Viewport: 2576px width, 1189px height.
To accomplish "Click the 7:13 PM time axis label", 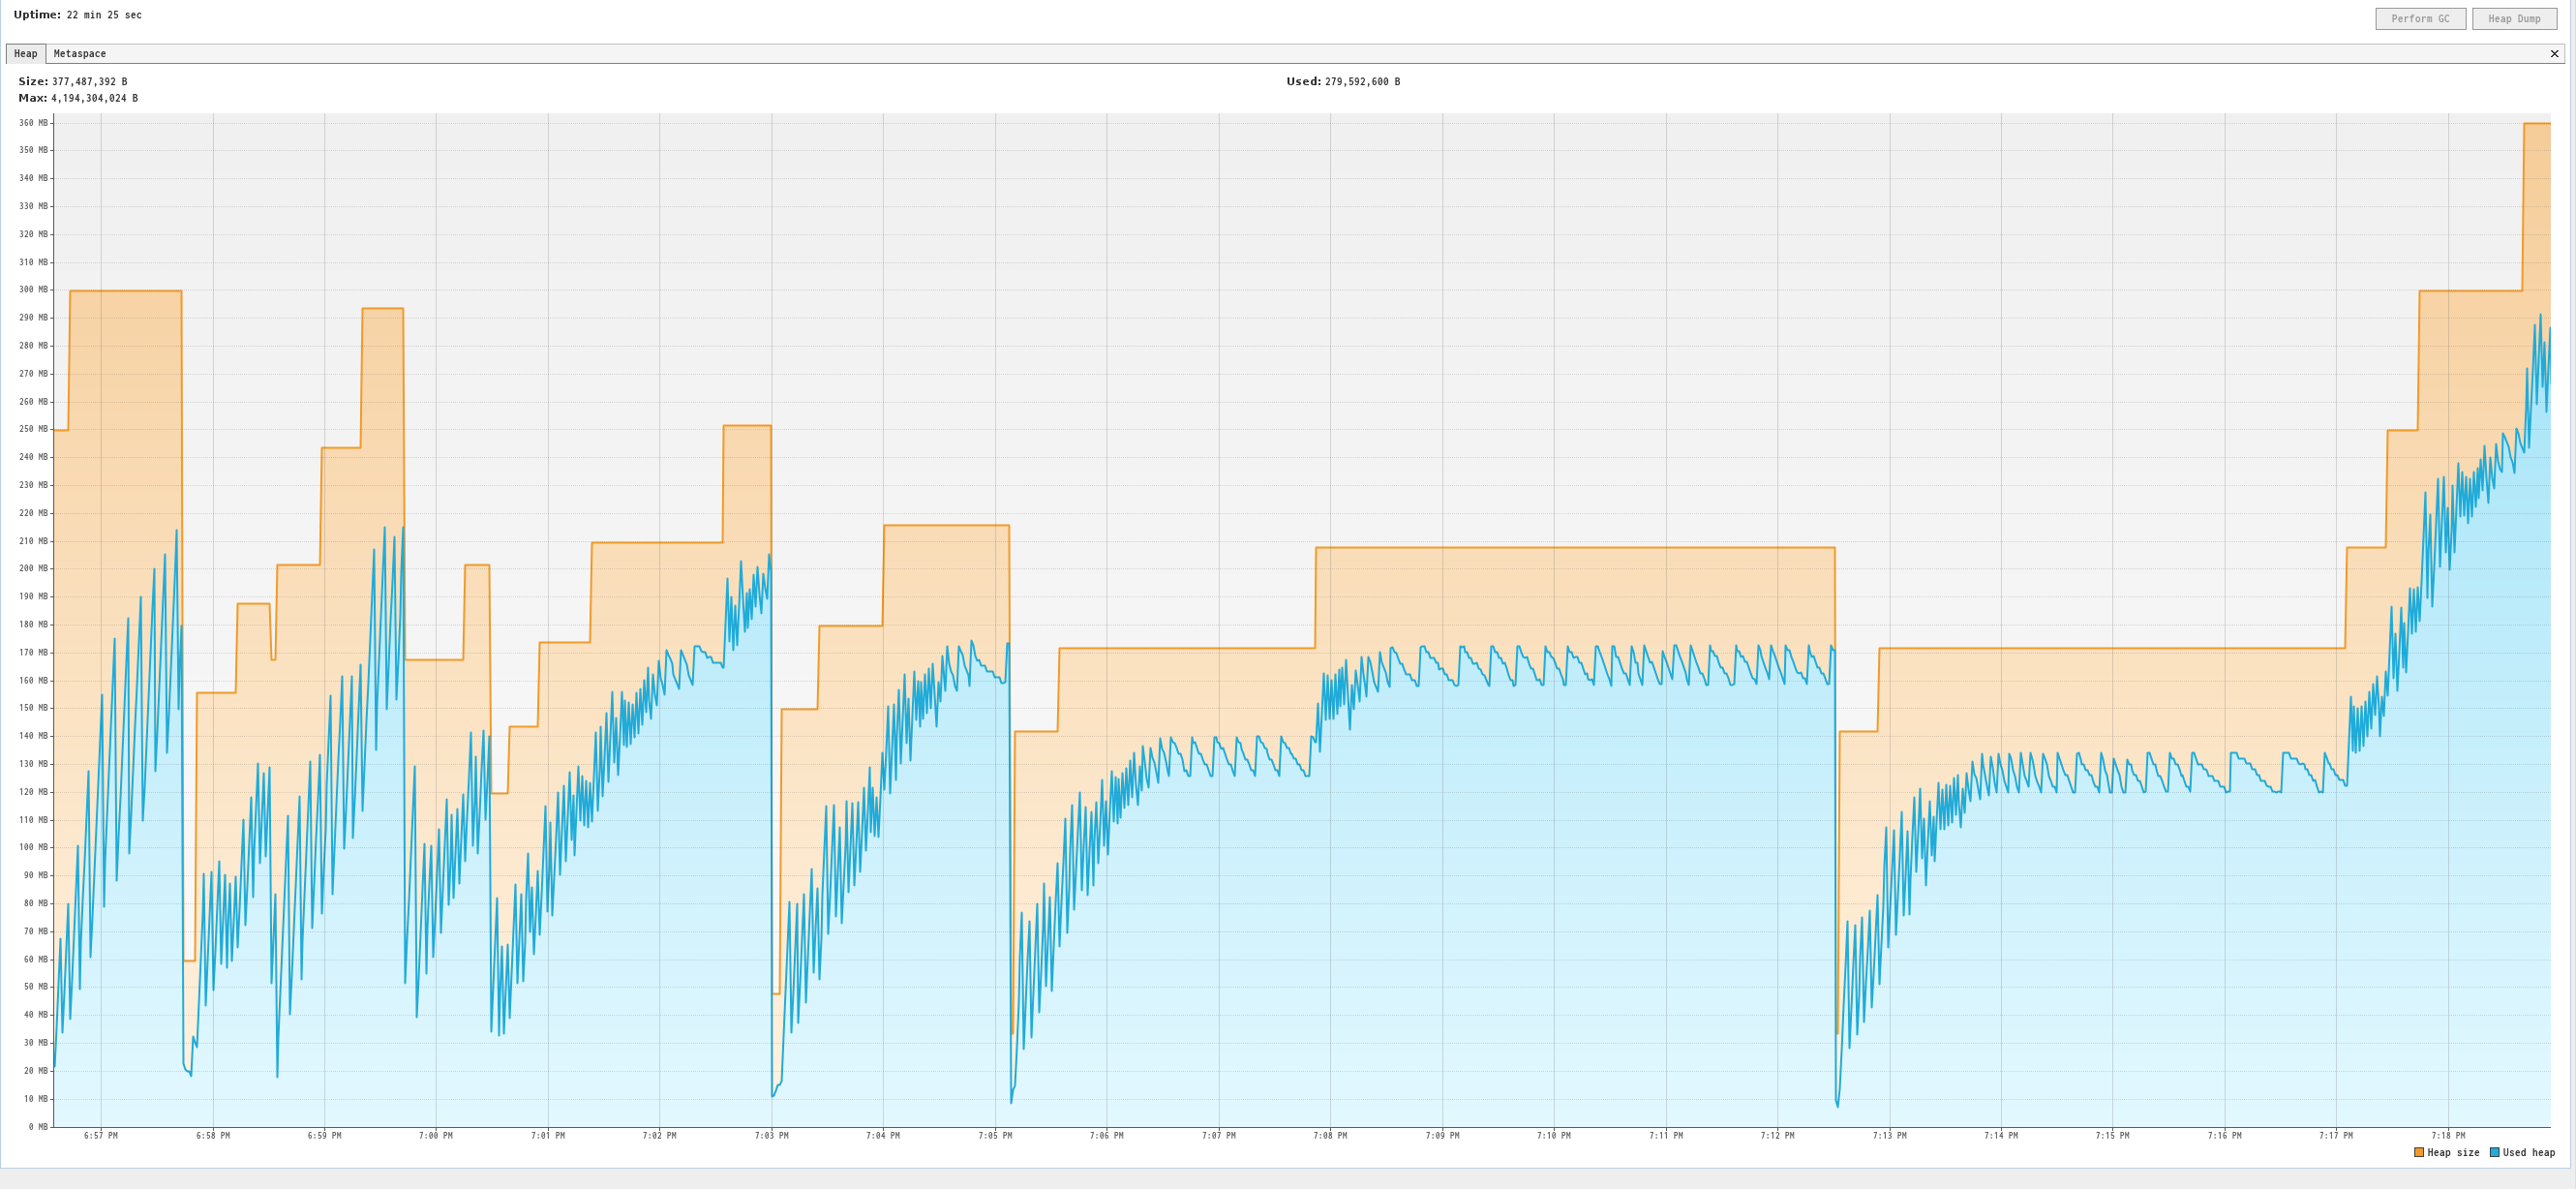I will click(1889, 1136).
